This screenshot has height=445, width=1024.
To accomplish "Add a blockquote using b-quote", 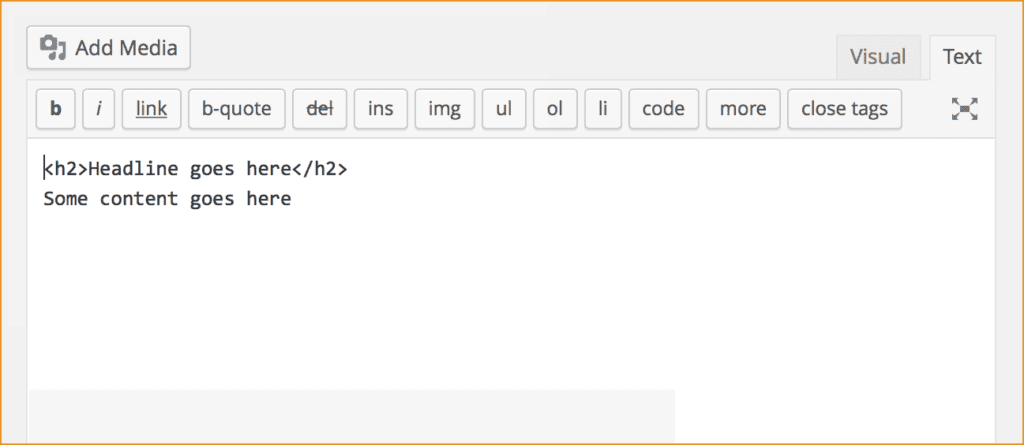I will pos(236,108).
